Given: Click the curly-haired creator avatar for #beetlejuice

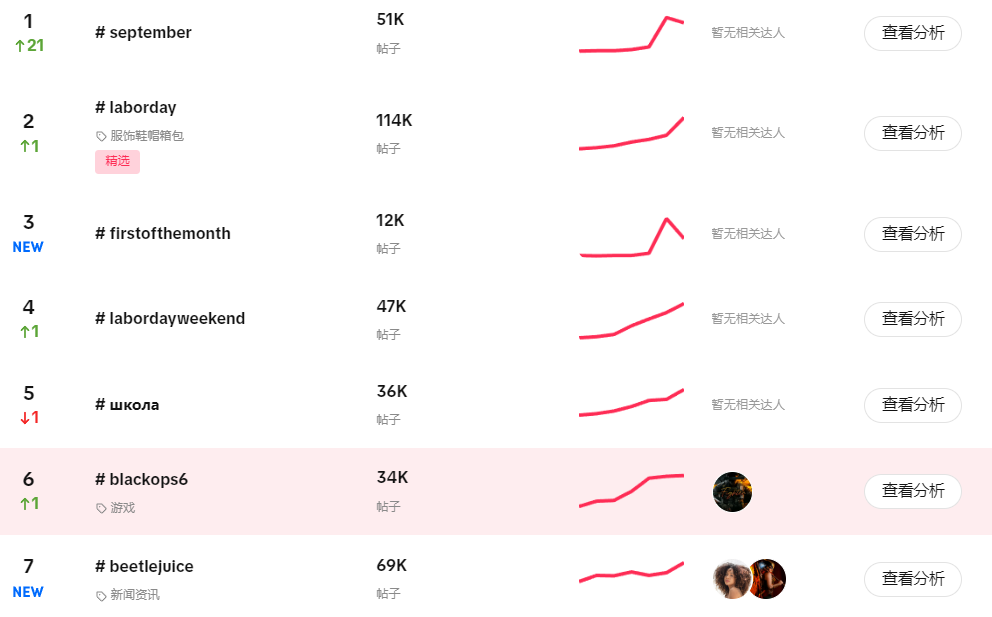Looking at the screenshot, I should (731, 579).
